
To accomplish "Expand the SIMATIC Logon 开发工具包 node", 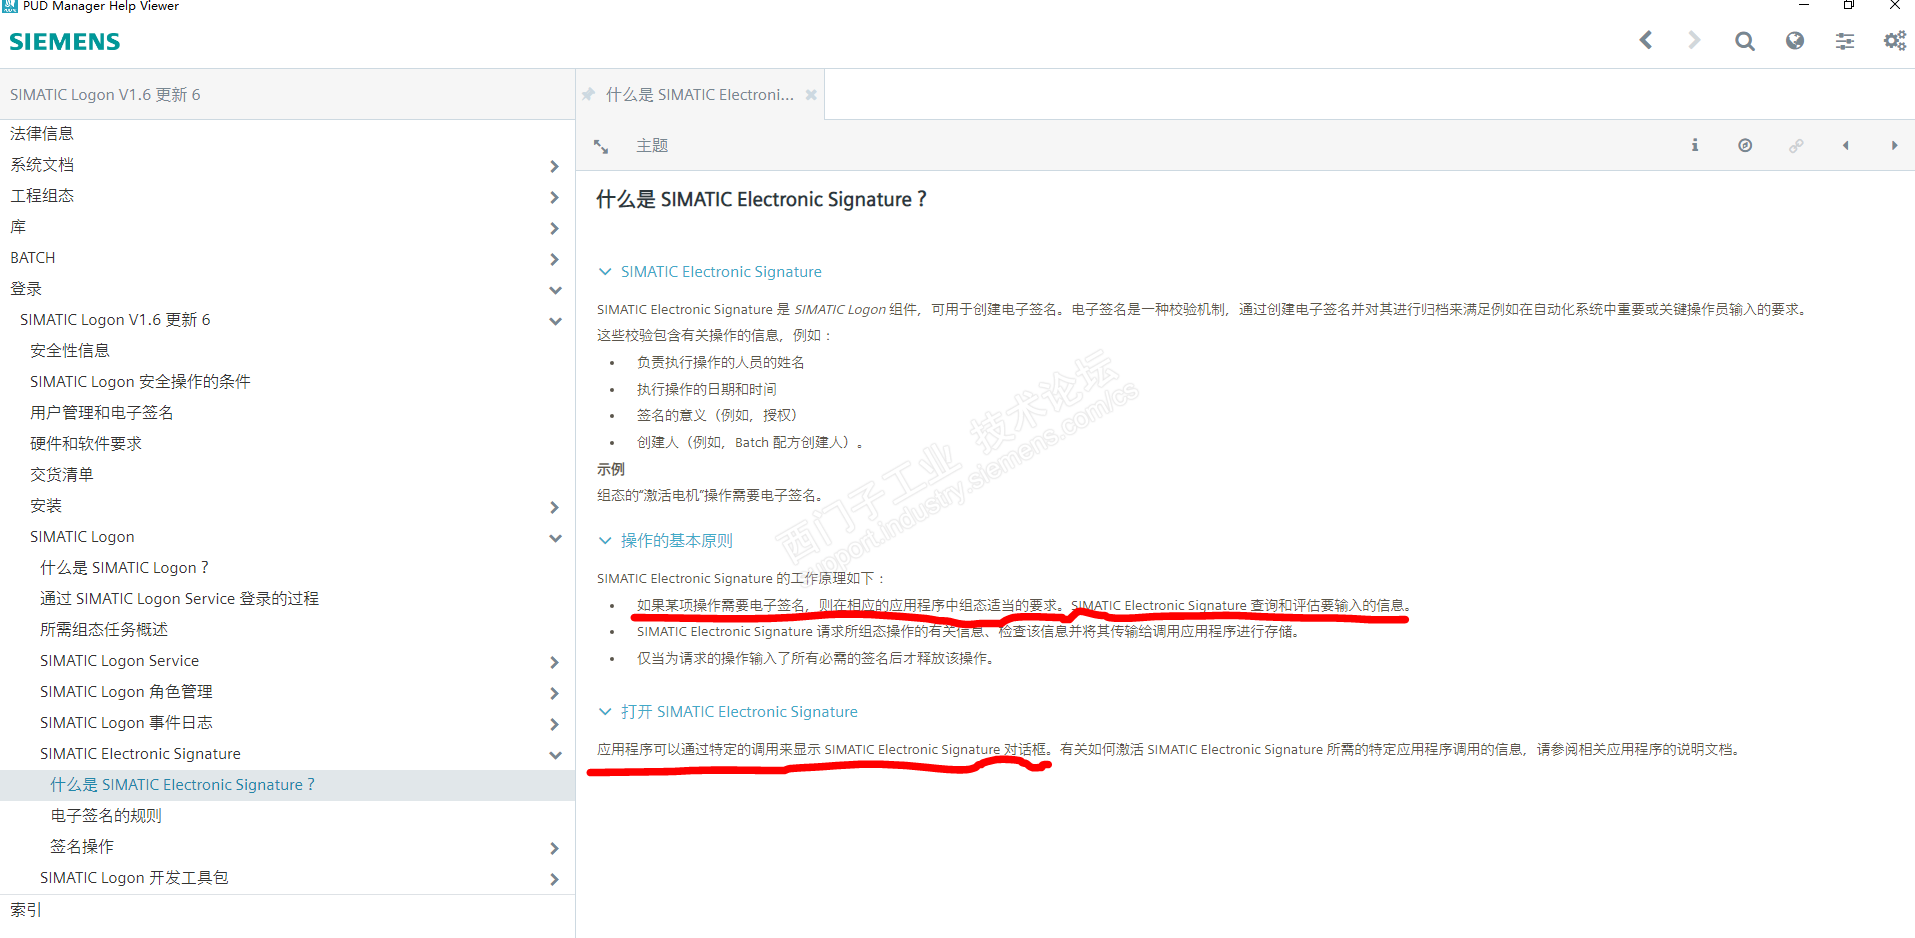I will pyautogui.click(x=554, y=879).
